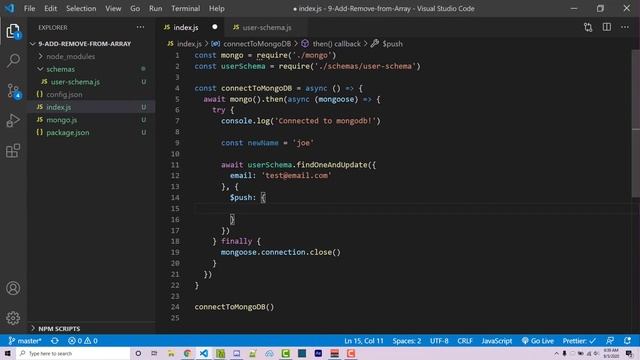The height and width of the screenshot is (360, 640).
Task: Open the Explorer view in activity bar
Action: click(x=13, y=31)
